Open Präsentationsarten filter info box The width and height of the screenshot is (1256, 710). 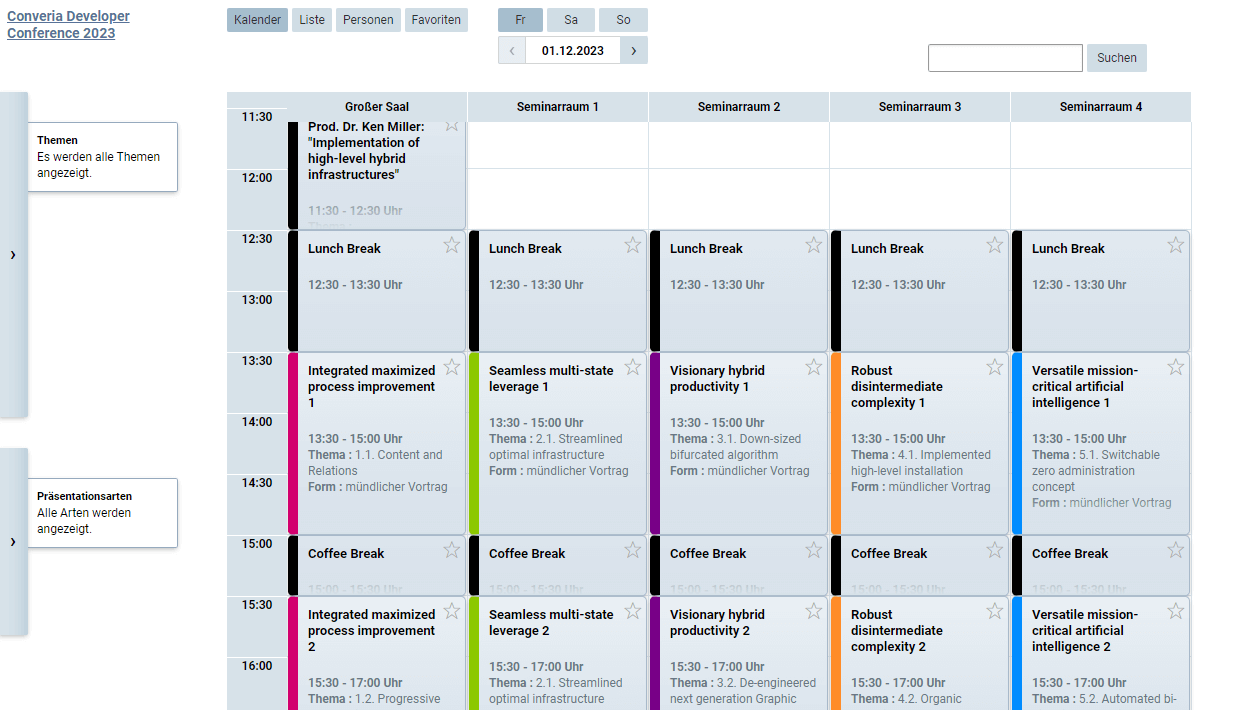102,513
